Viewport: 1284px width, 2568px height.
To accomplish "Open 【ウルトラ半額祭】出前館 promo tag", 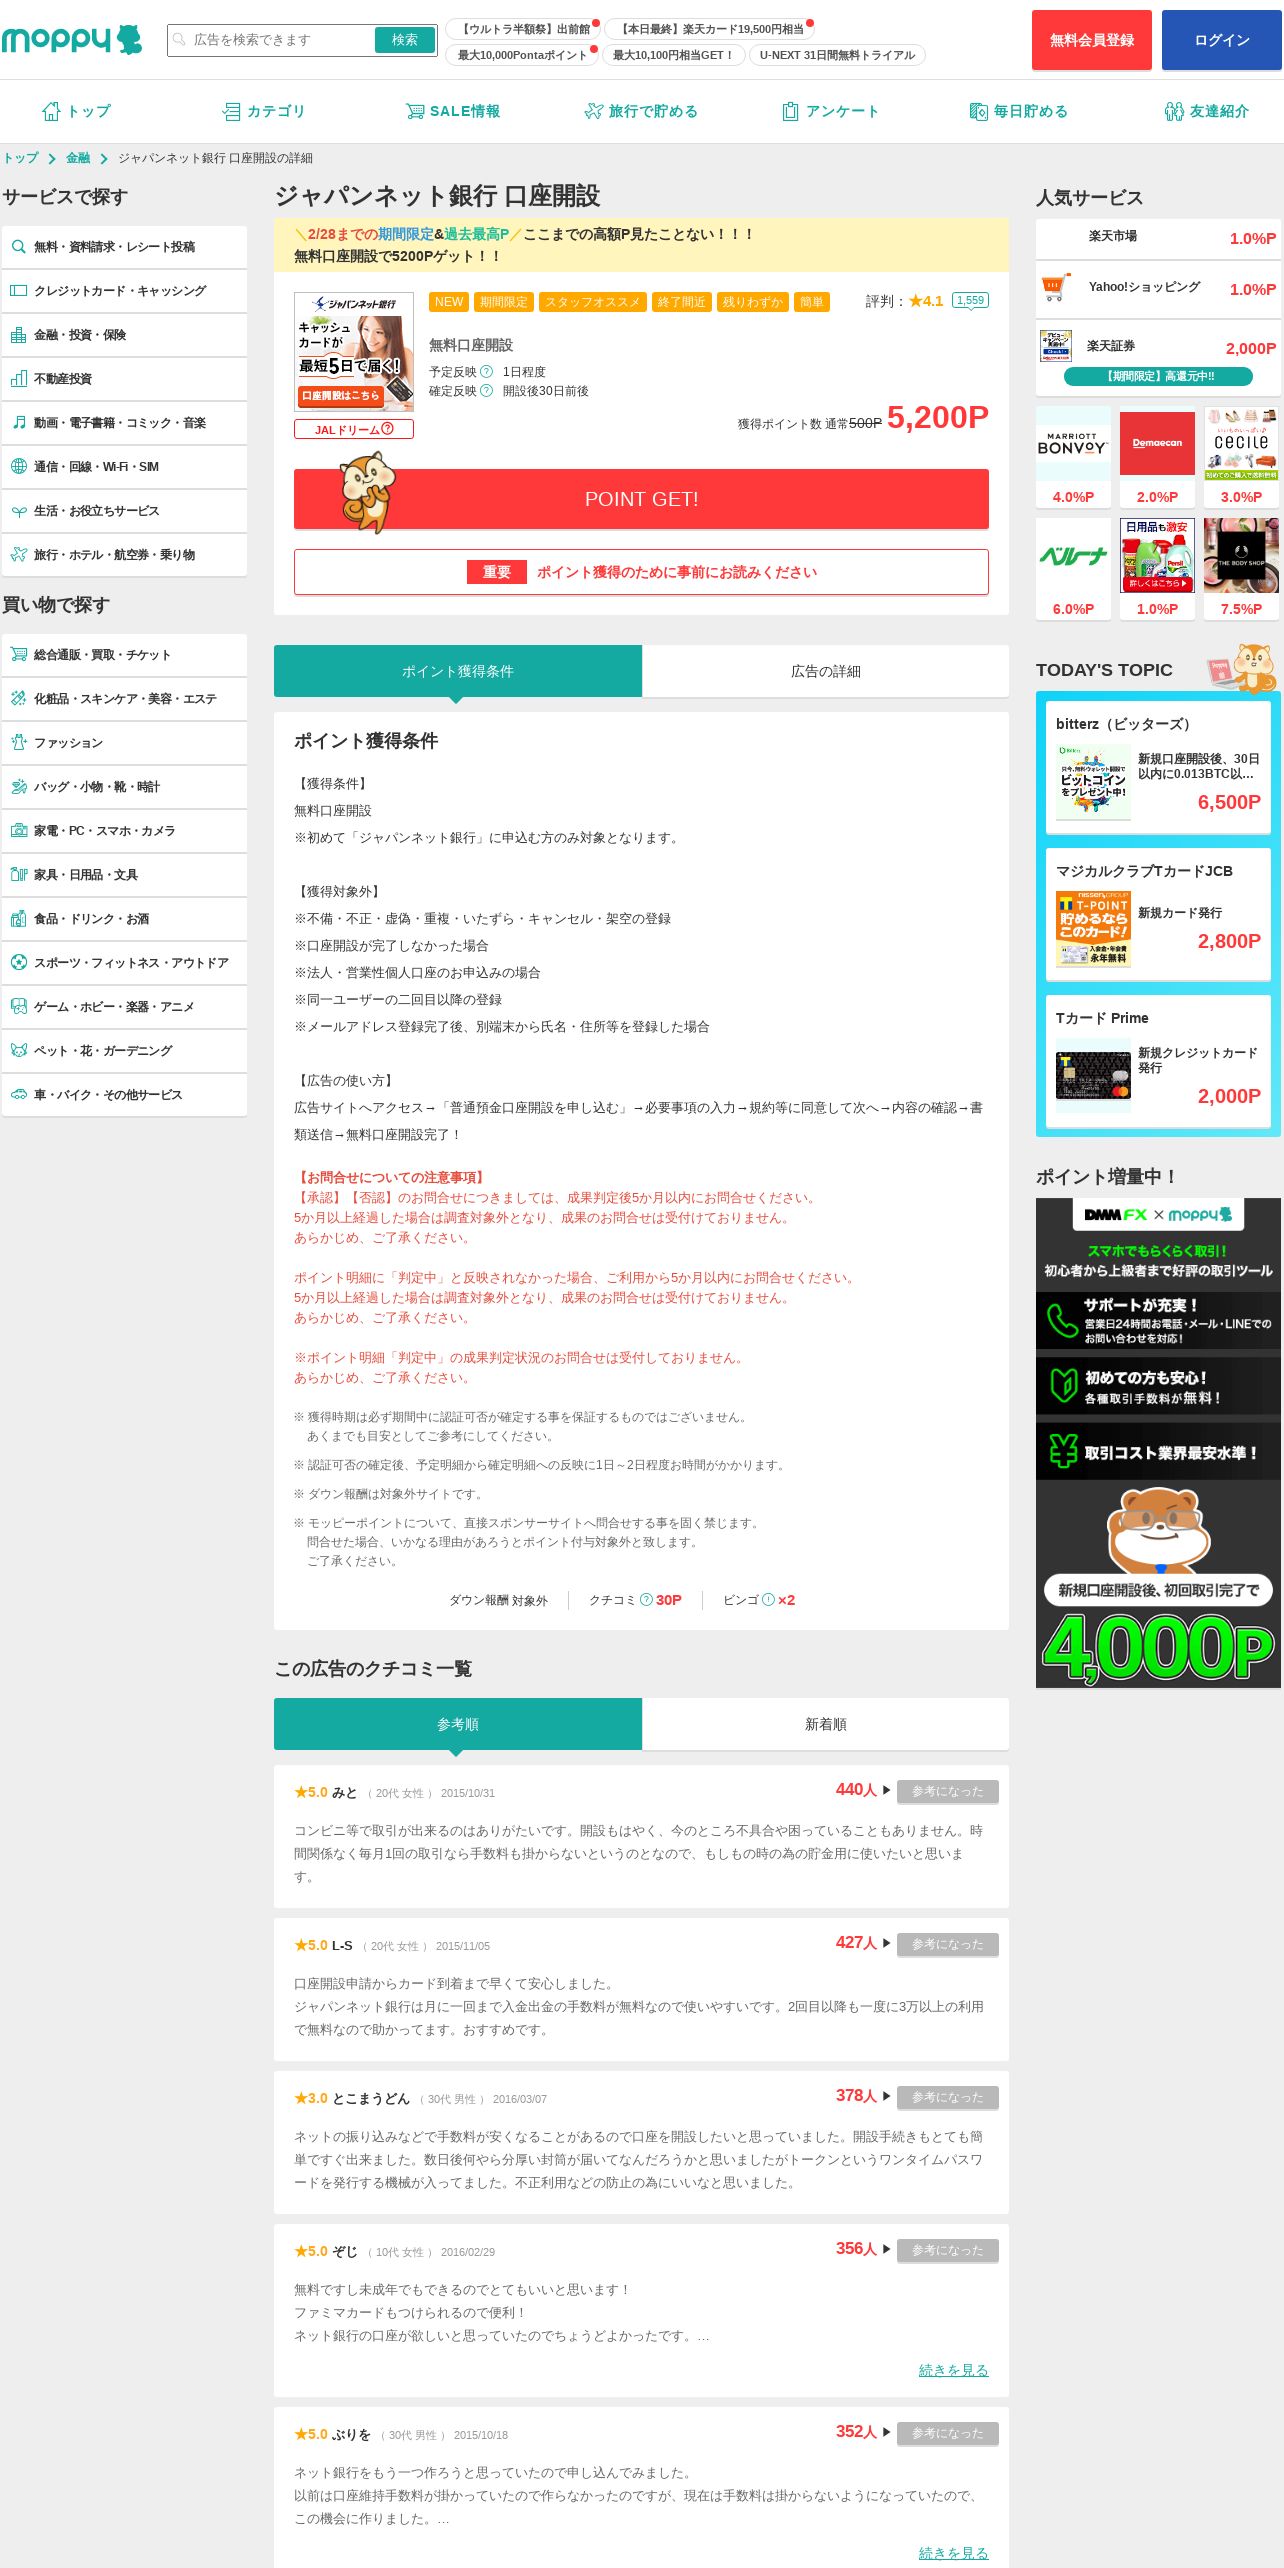I will (x=522, y=29).
